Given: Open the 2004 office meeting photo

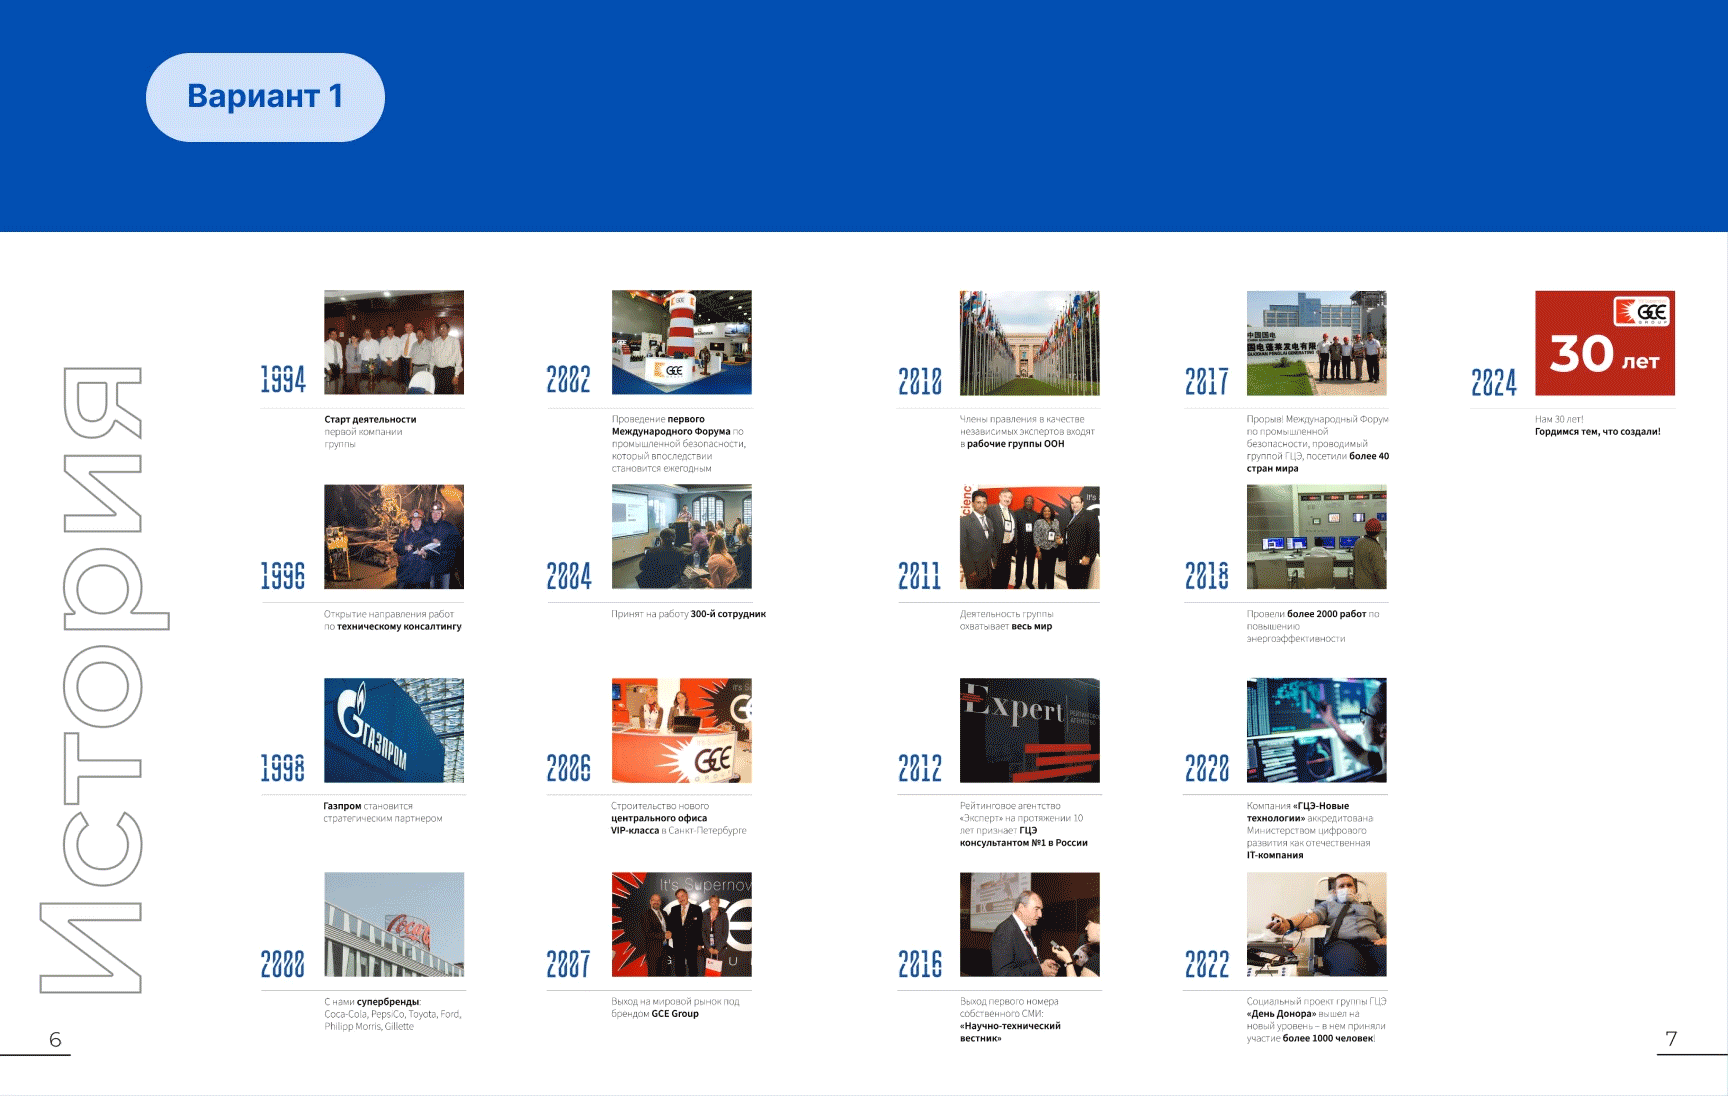Looking at the screenshot, I should [682, 537].
